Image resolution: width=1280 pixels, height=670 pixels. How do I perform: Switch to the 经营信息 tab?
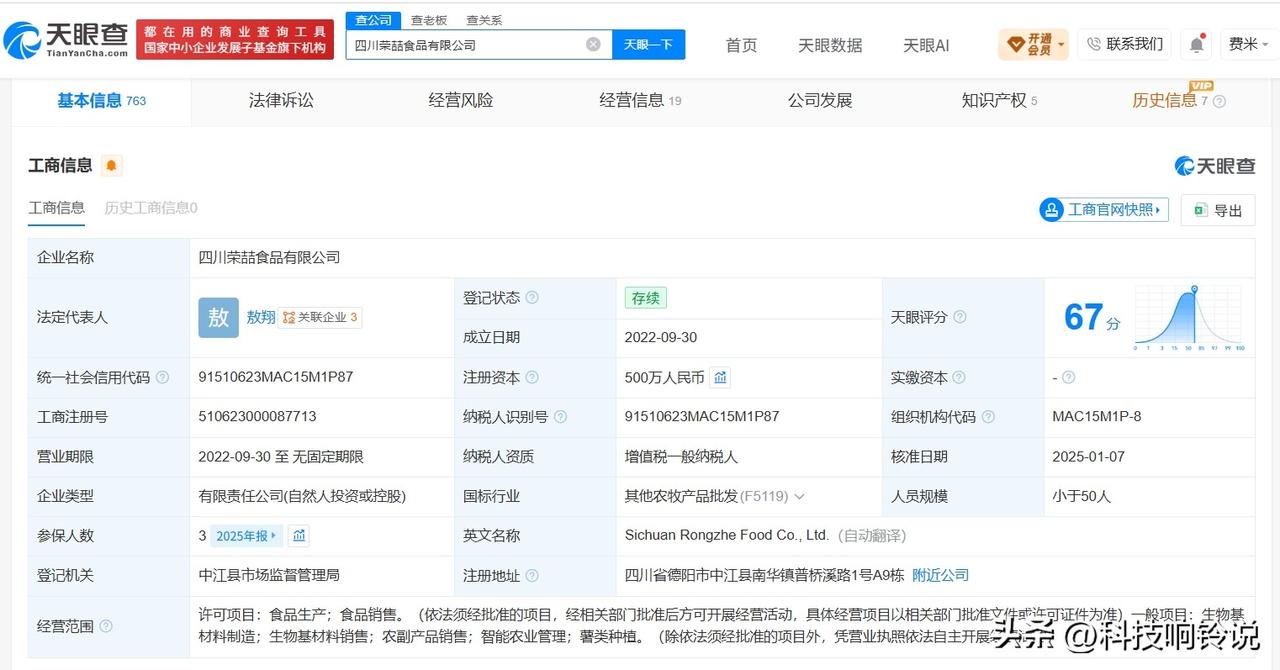pyautogui.click(x=640, y=100)
